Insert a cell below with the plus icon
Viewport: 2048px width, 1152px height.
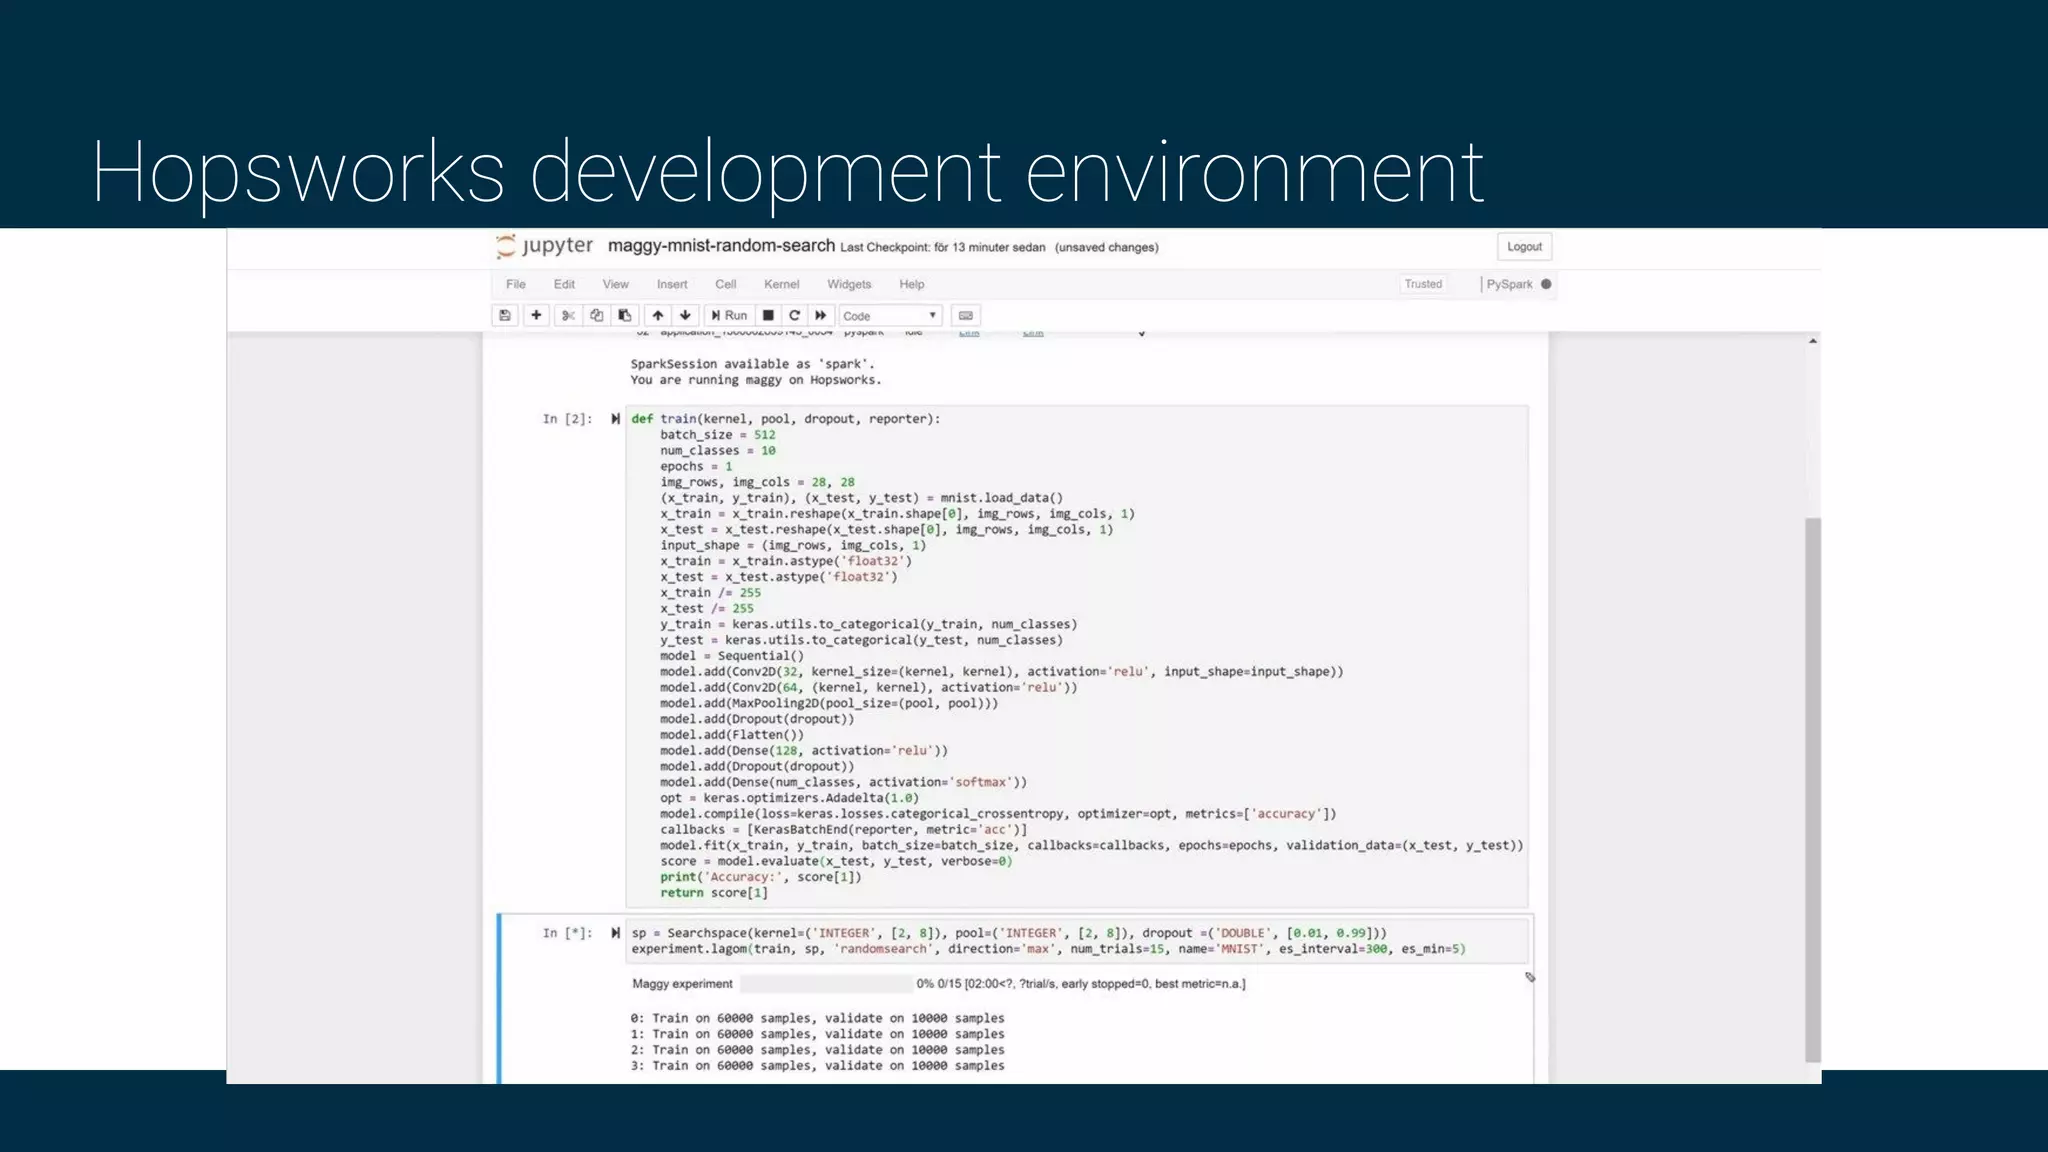[536, 315]
